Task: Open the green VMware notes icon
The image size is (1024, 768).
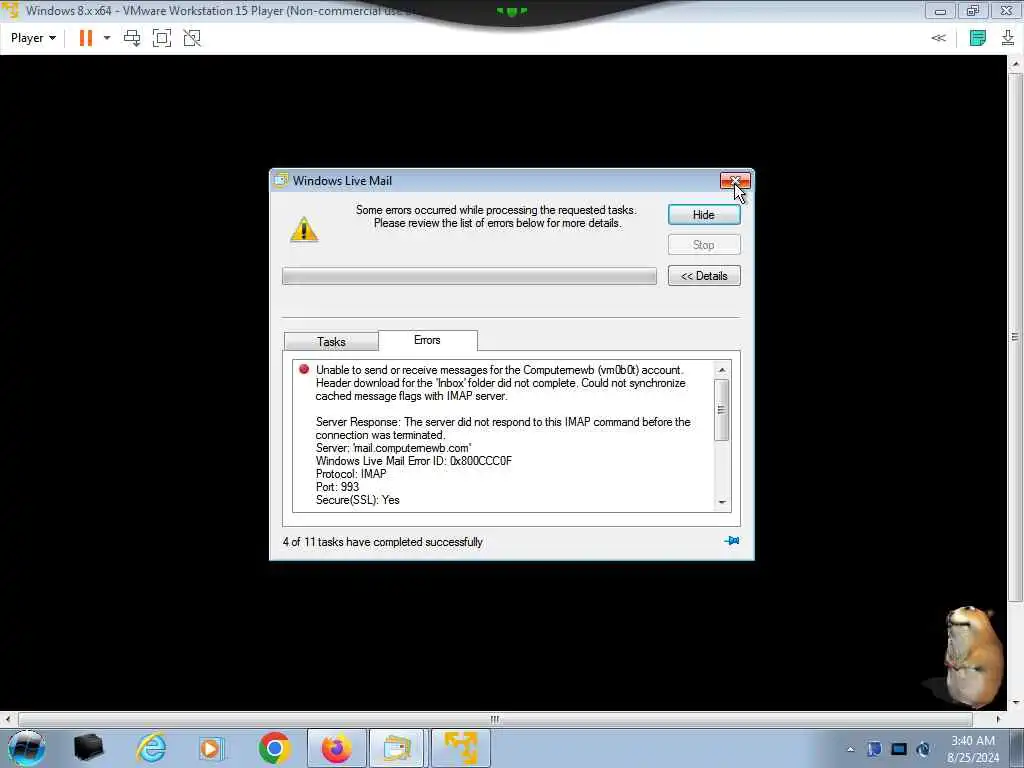Action: tap(978, 38)
